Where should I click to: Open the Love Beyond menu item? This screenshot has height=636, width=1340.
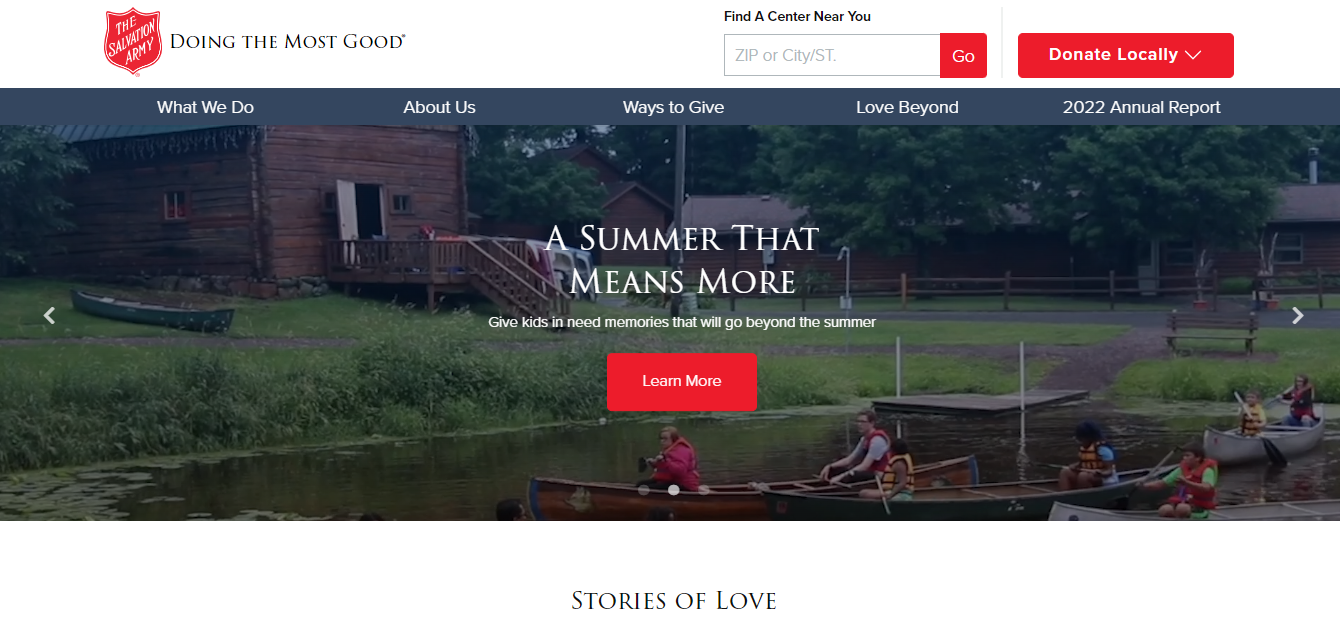(x=907, y=107)
